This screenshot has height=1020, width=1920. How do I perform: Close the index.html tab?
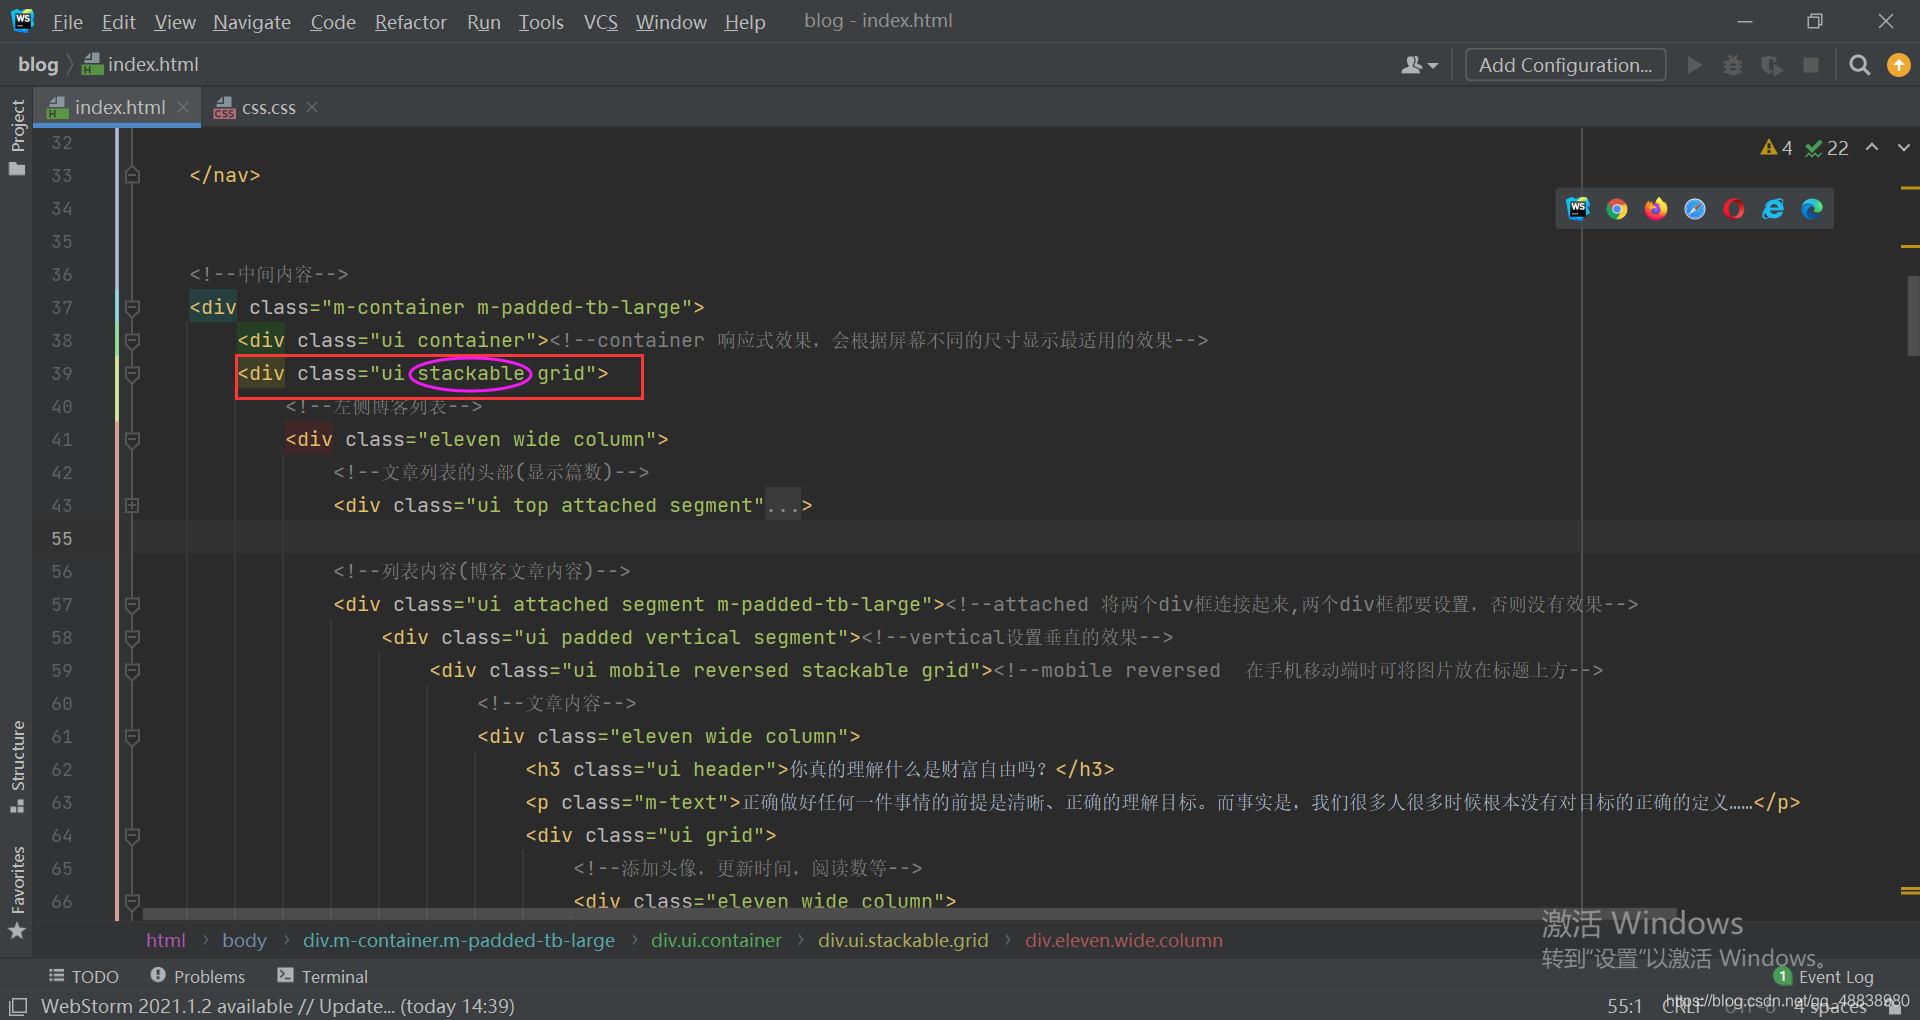(x=183, y=107)
